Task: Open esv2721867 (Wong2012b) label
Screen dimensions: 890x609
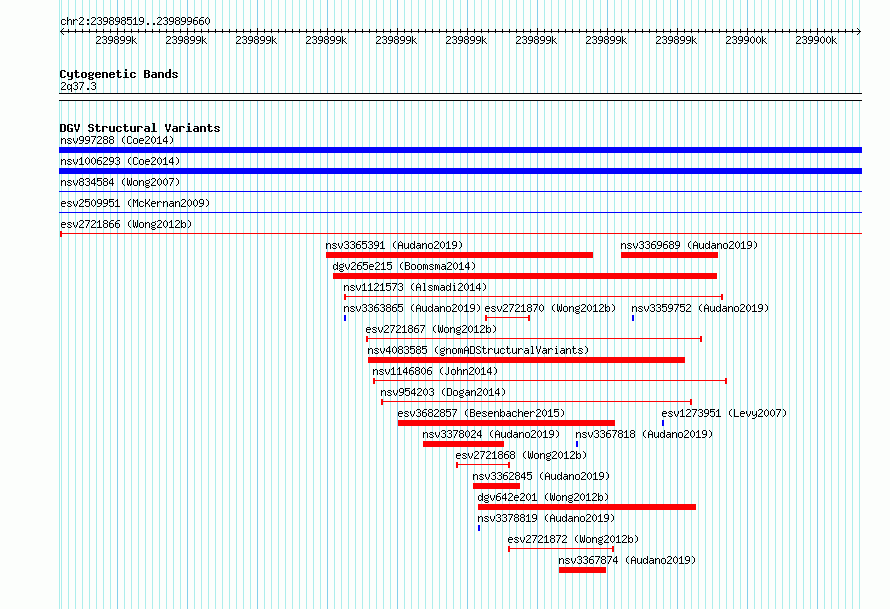Action: tap(431, 329)
